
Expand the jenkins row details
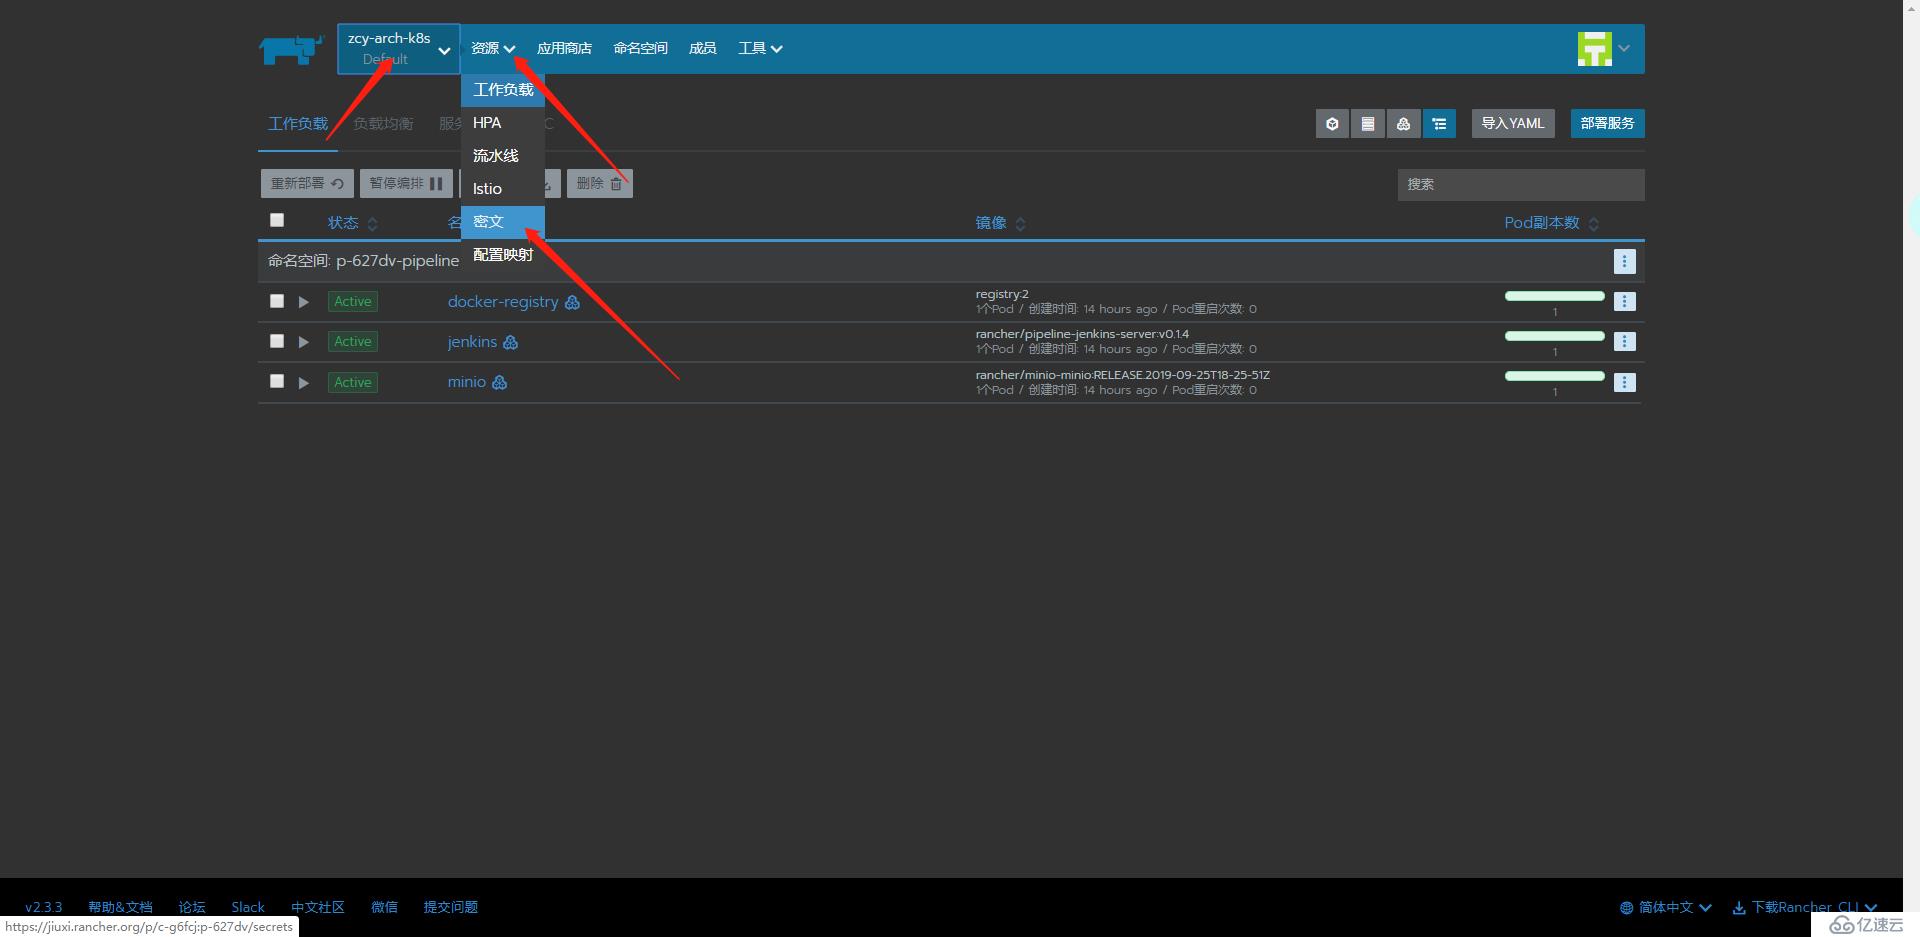(303, 342)
